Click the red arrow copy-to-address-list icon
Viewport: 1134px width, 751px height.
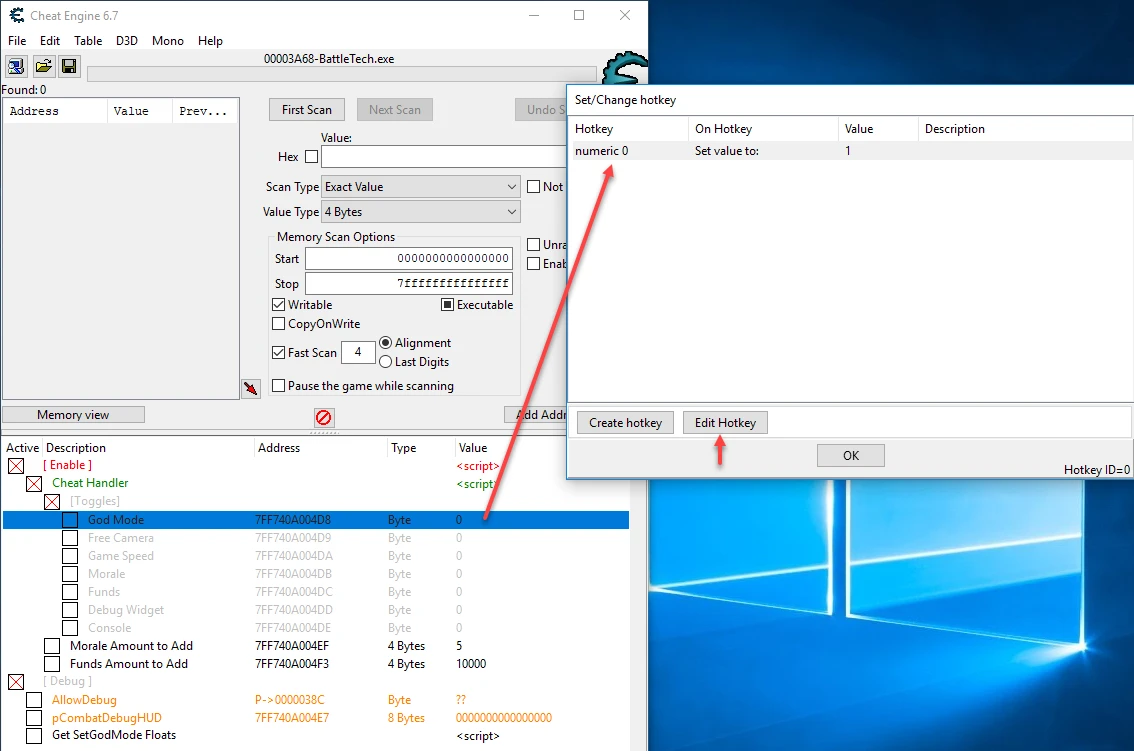(x=251, y=389)
